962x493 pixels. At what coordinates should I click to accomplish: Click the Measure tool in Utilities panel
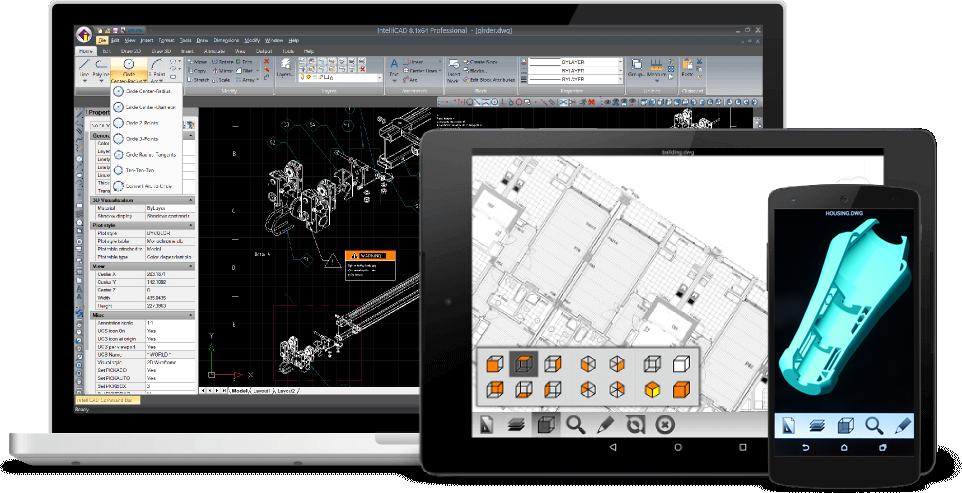click(x=656, y=69)
